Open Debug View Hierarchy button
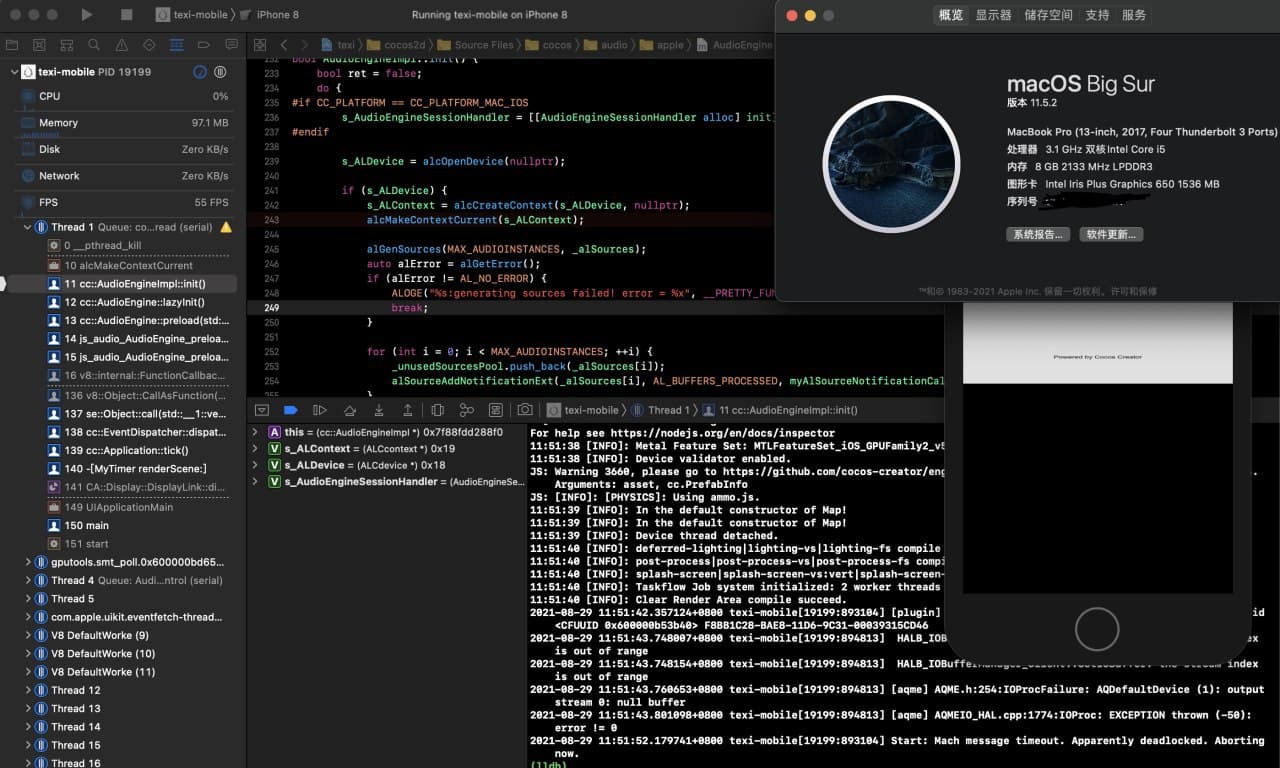The width and height of the screenshot is (1280, 768). pyautogui.click(x=438, y=410)
